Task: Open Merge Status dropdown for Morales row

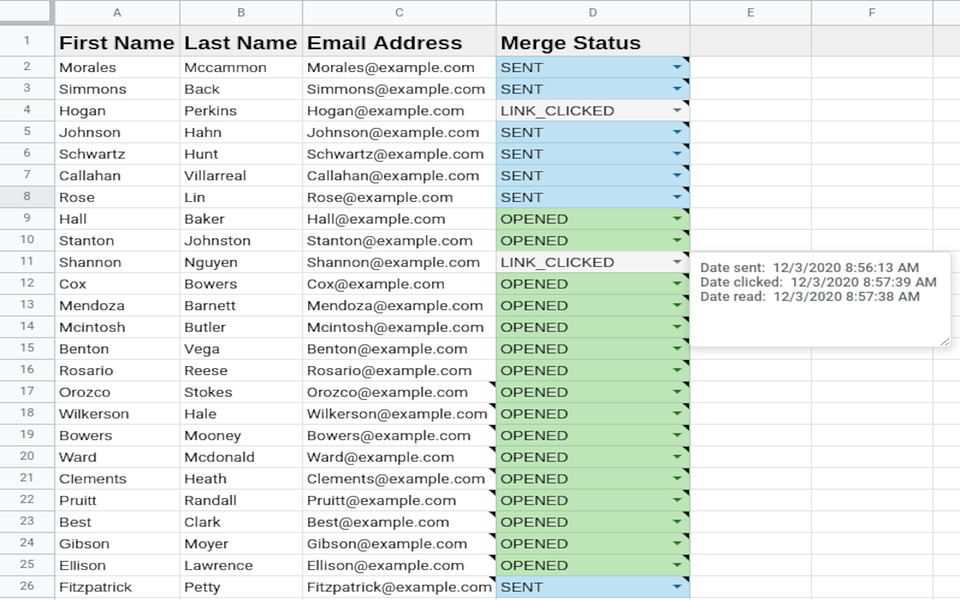Action: click(x=677, y=67)
